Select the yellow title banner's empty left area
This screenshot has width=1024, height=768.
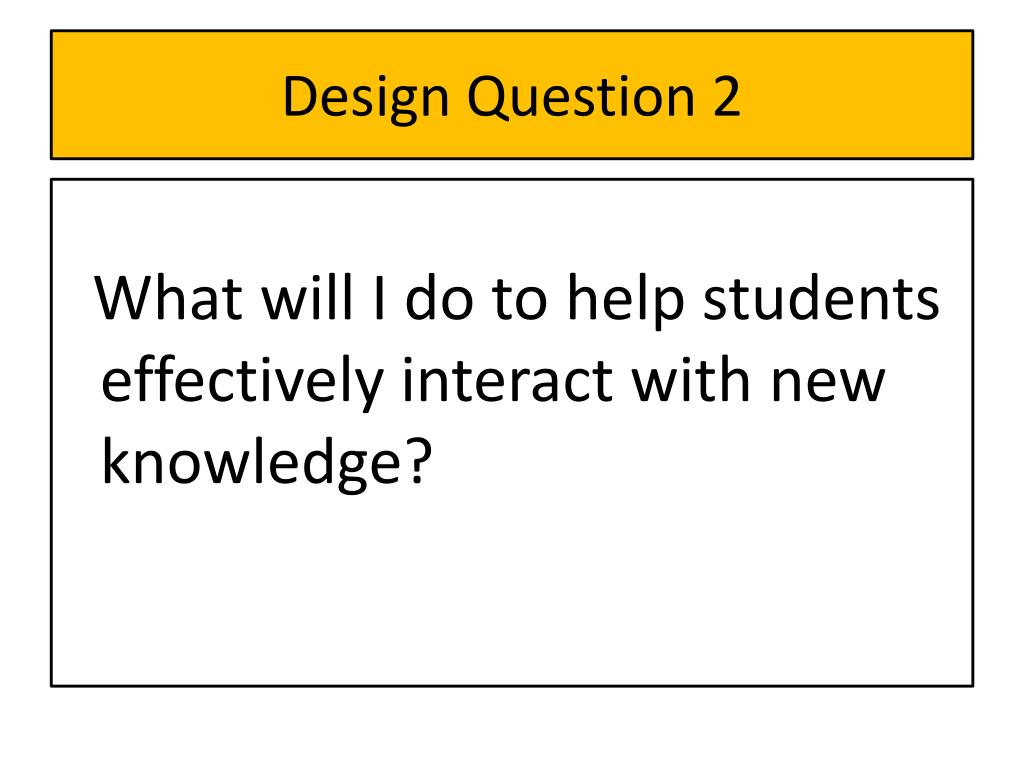(163, 95)
